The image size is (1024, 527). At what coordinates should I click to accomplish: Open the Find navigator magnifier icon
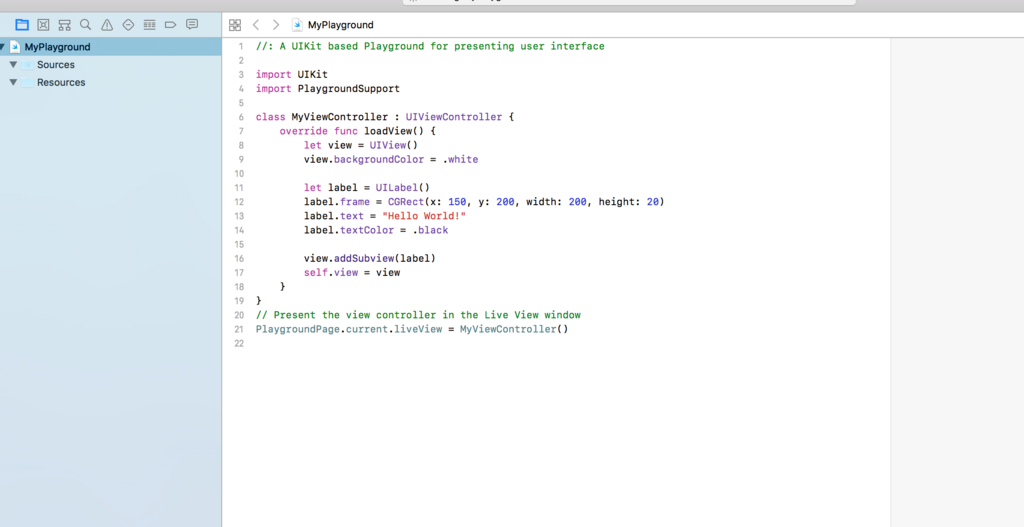86,25
